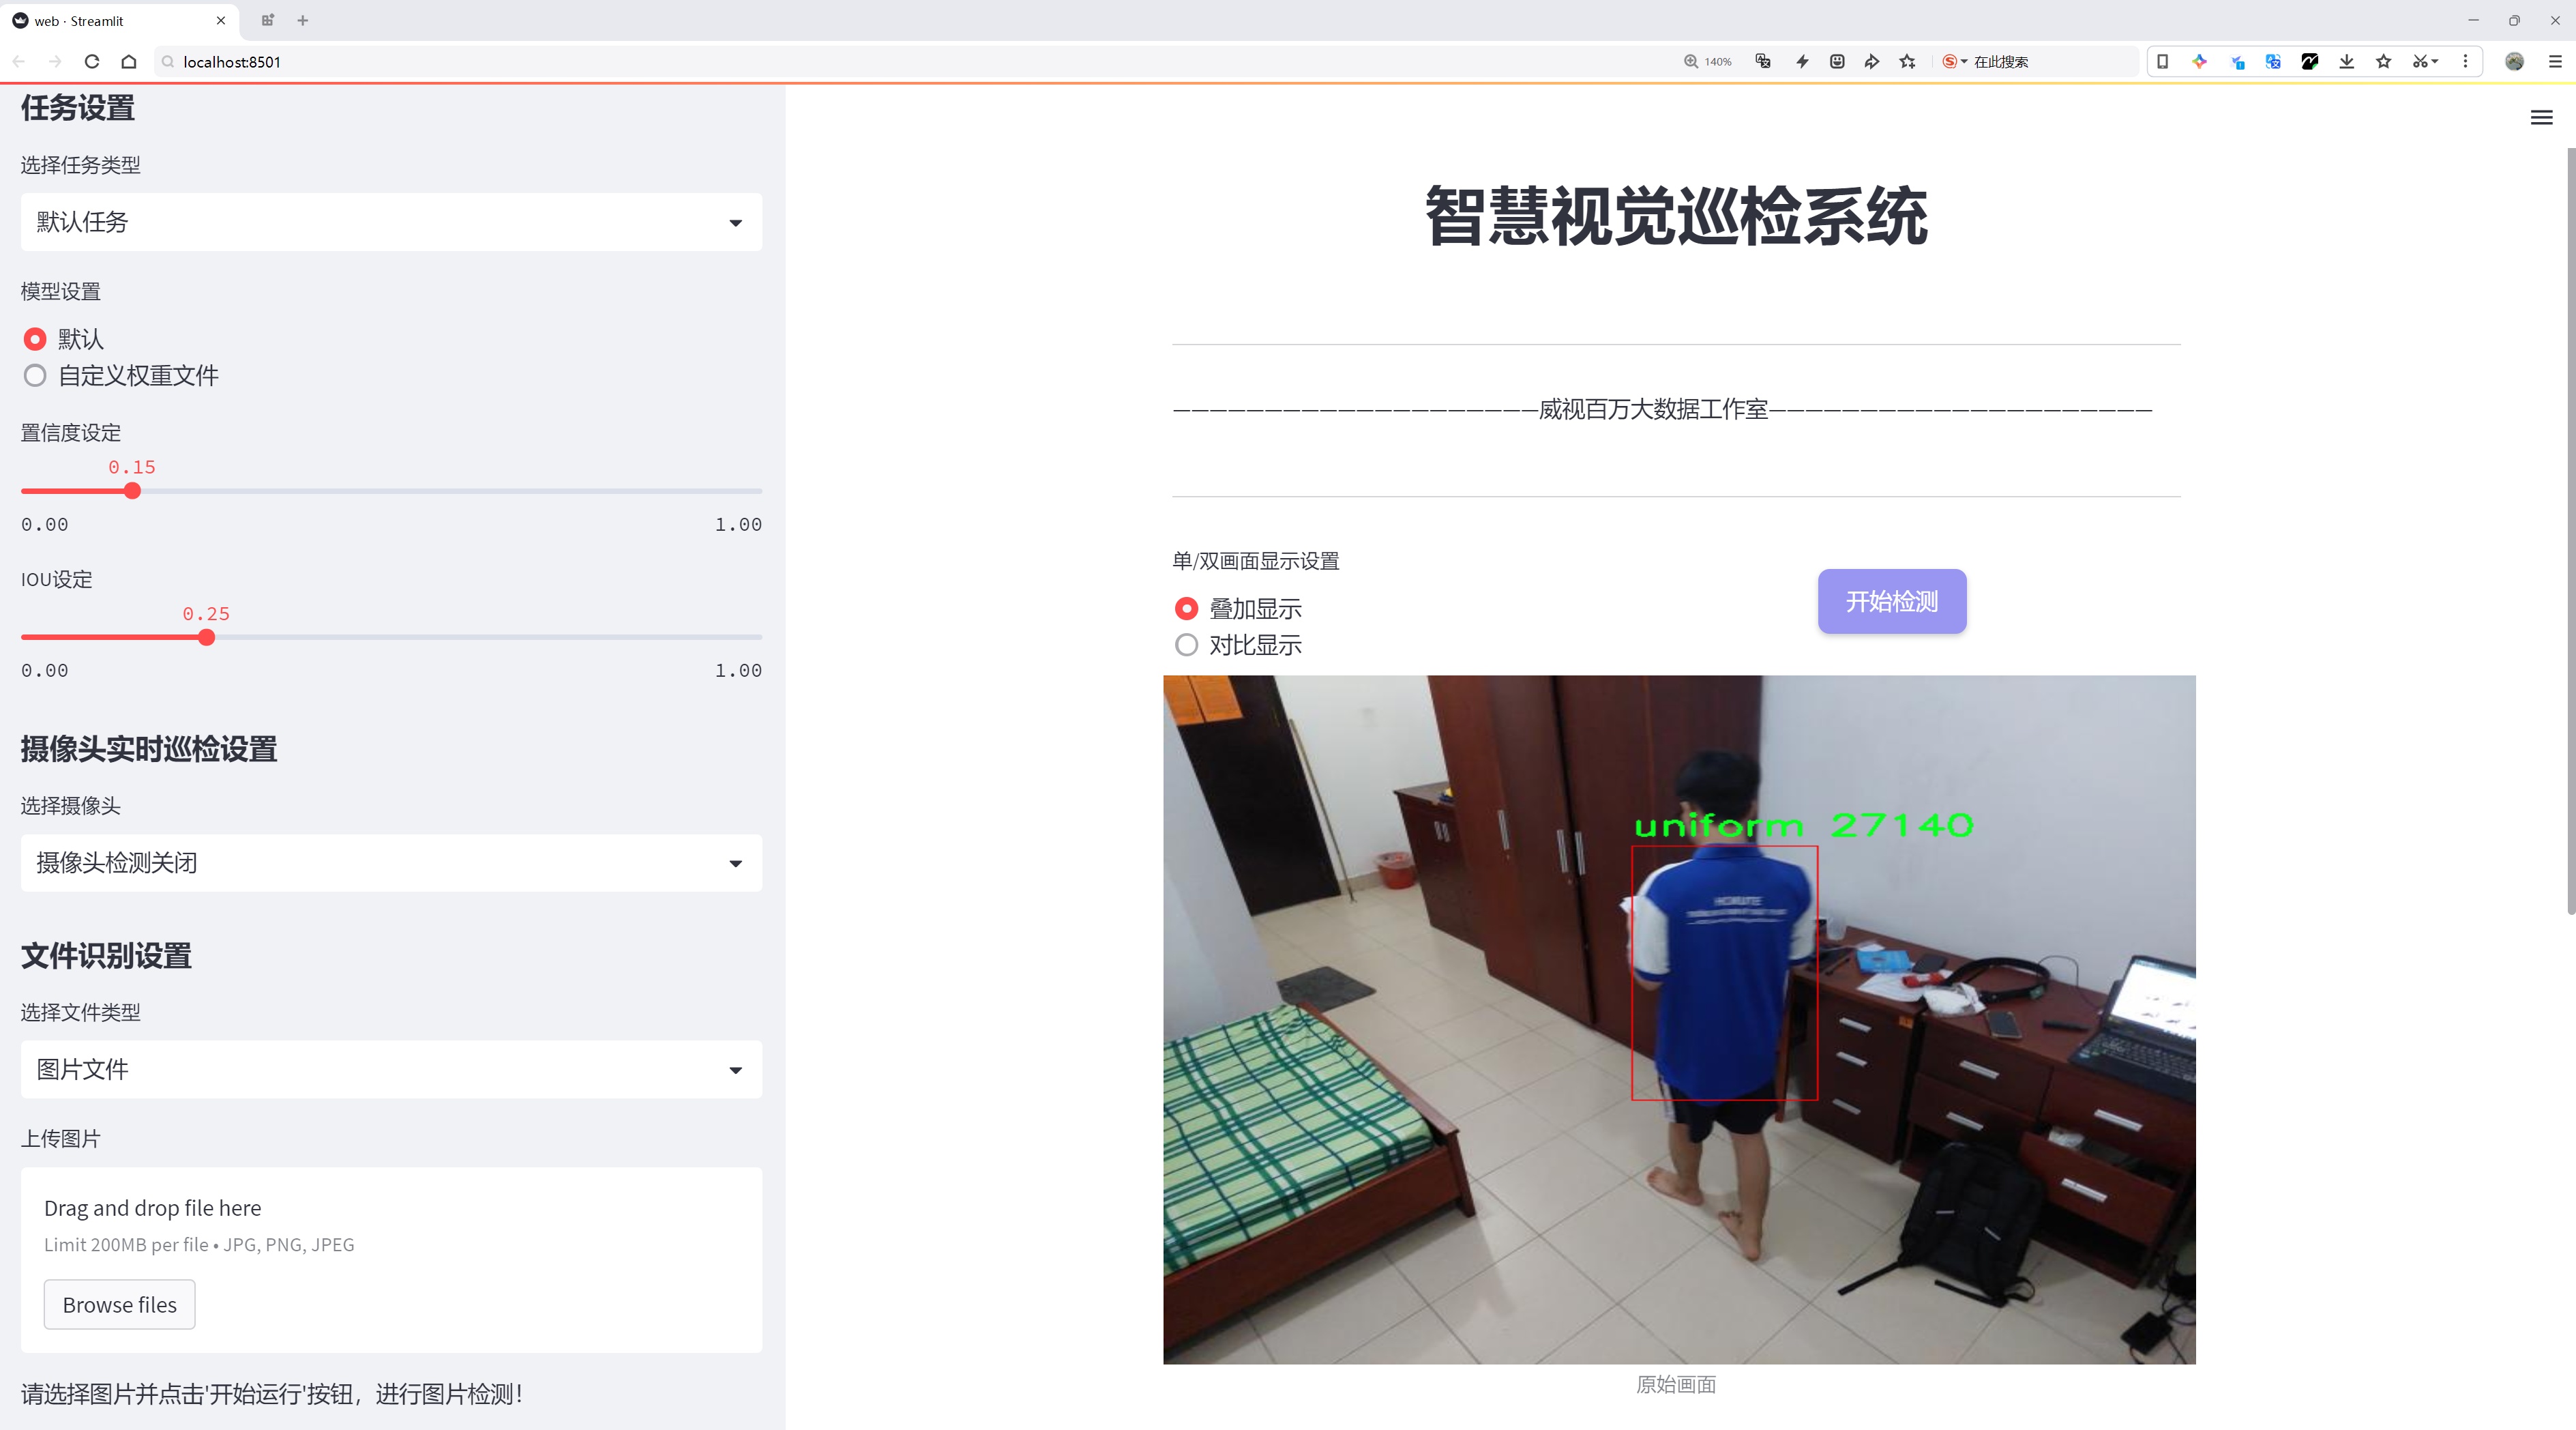This screenshot has height=1430, width=2576.
Task: Expand the 图片文件 file type dropdown
Action: pyautogui.click(x=391, y=1070)
